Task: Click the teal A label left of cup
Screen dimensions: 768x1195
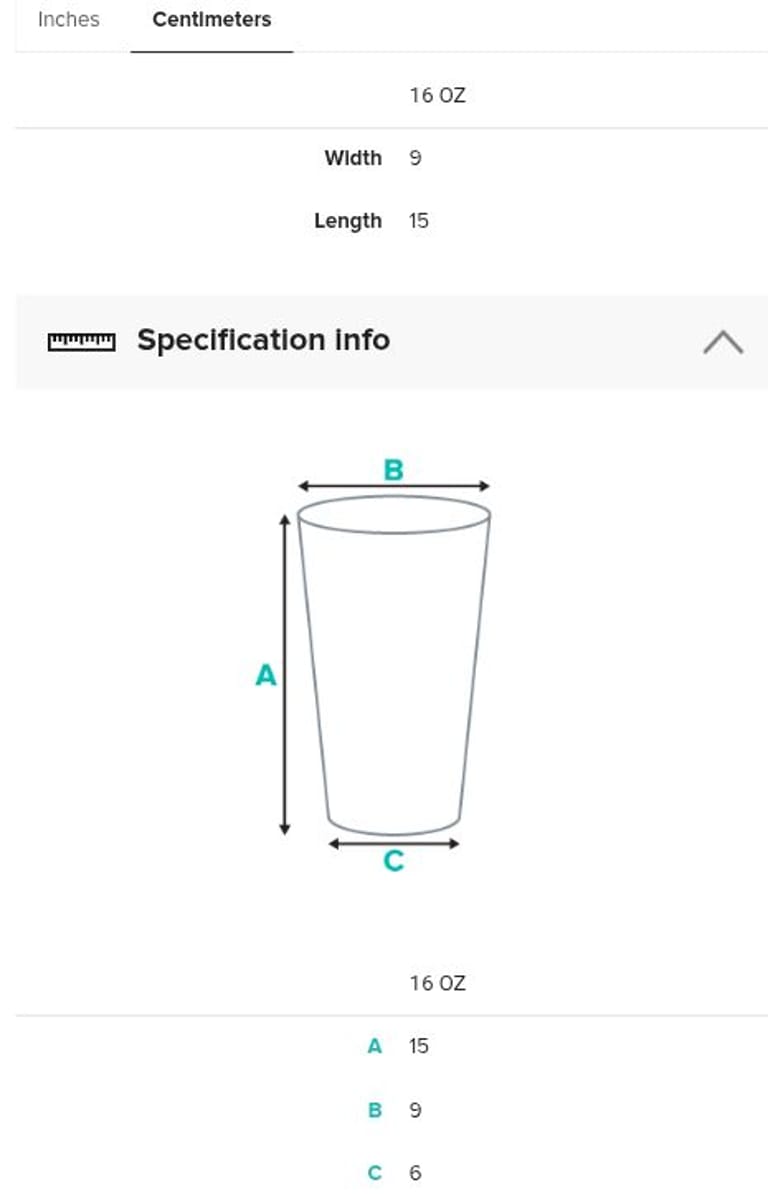Action: click(265, 675)
